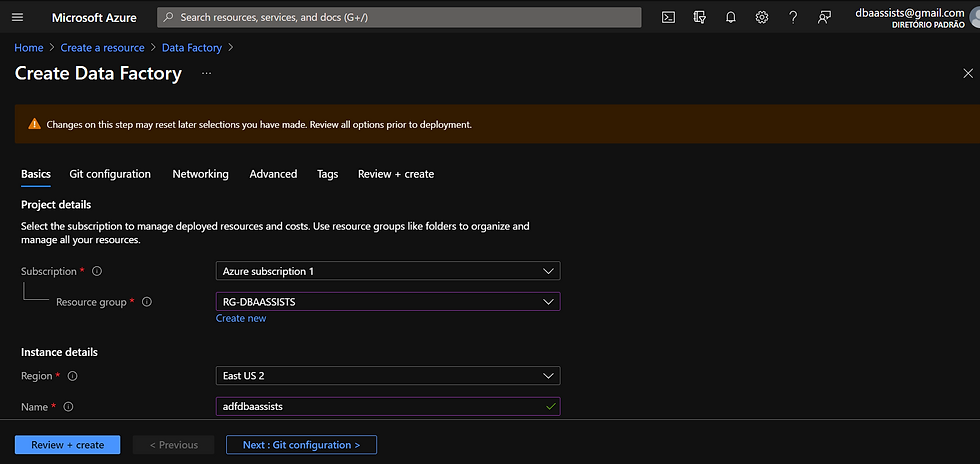This screenshot has height=464, width=980.
Task: Close the Create Data Factory blade
Action: click(967, 74)
